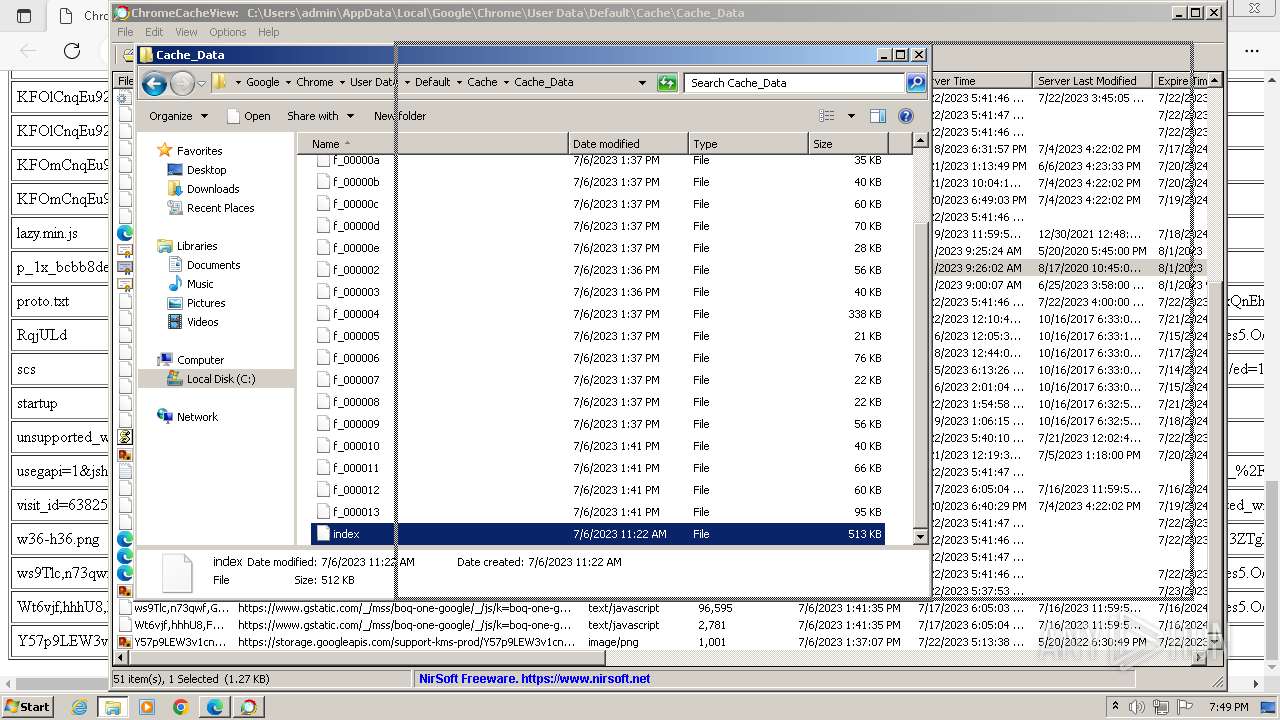Click the search magnifier icon
This screenshot has width=1280, height=720.
click(x=915, y=83)
